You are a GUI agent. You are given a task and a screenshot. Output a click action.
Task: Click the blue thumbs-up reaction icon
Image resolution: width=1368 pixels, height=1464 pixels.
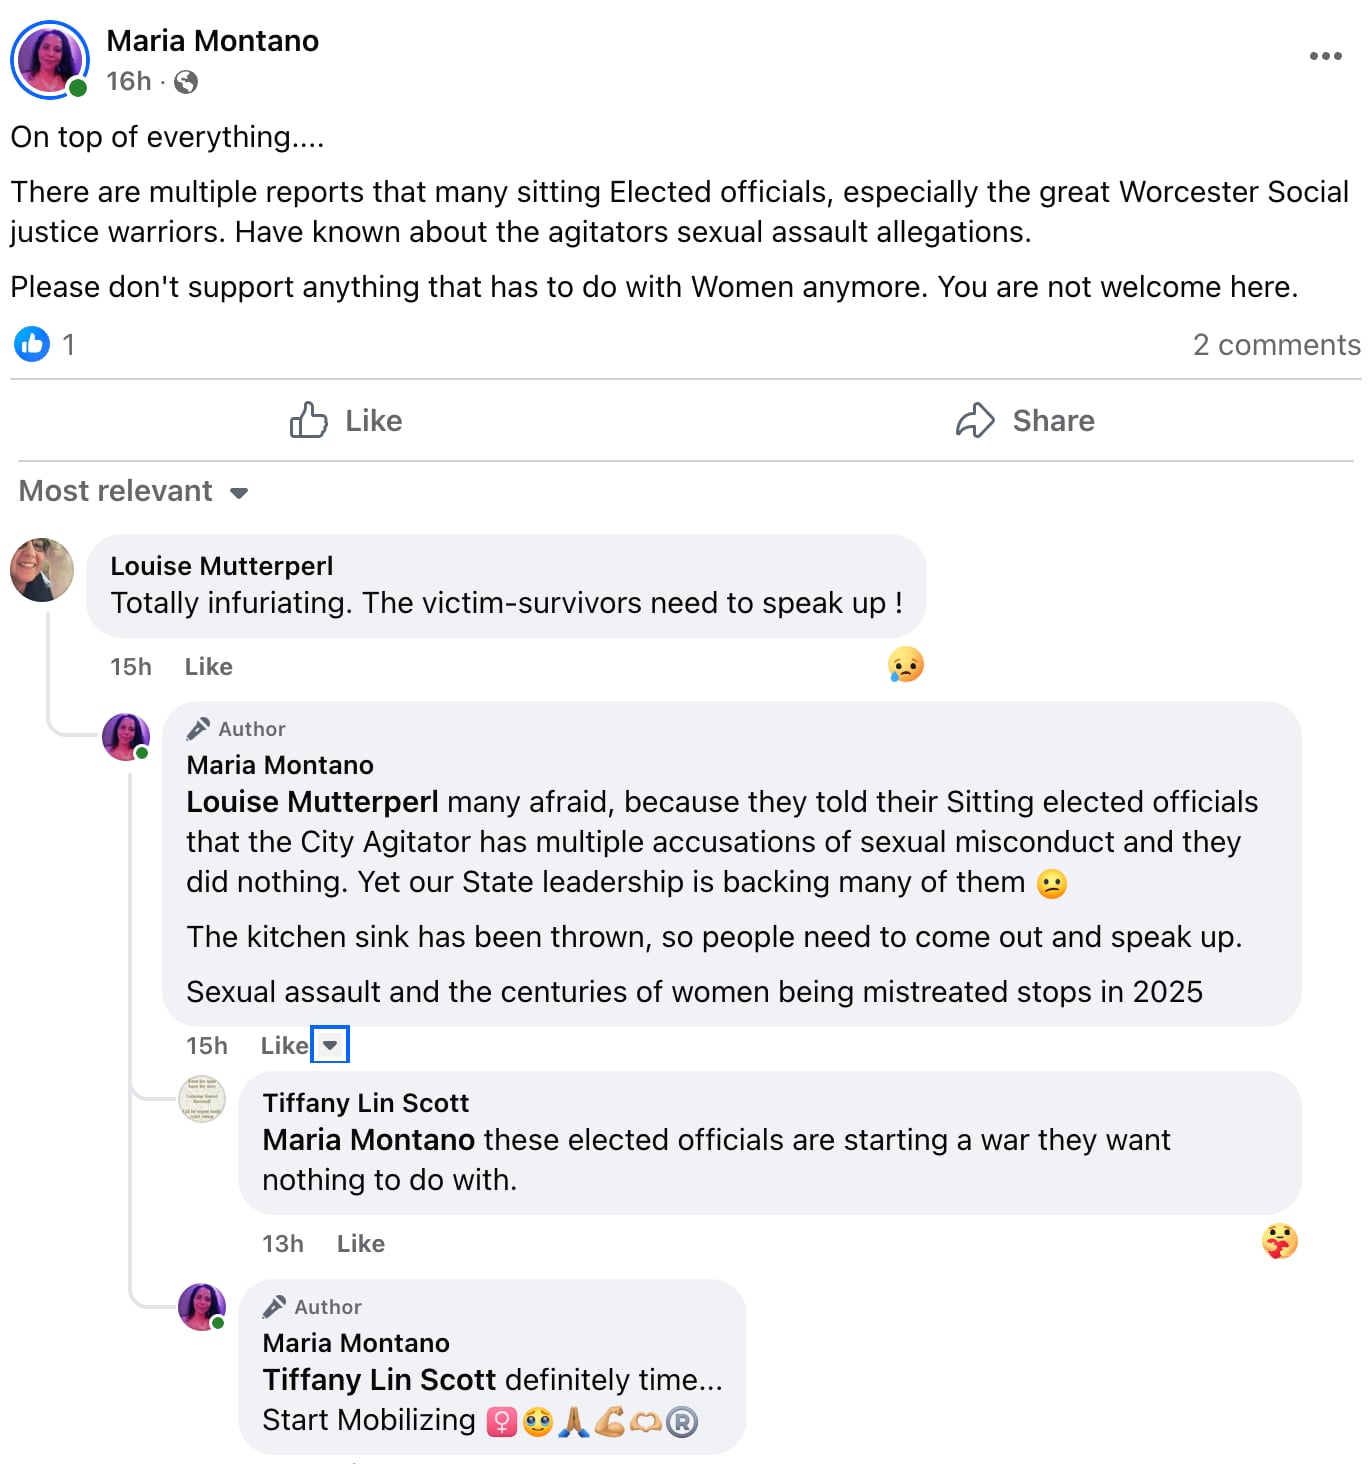pyautogui.click(x=32, y=344)
